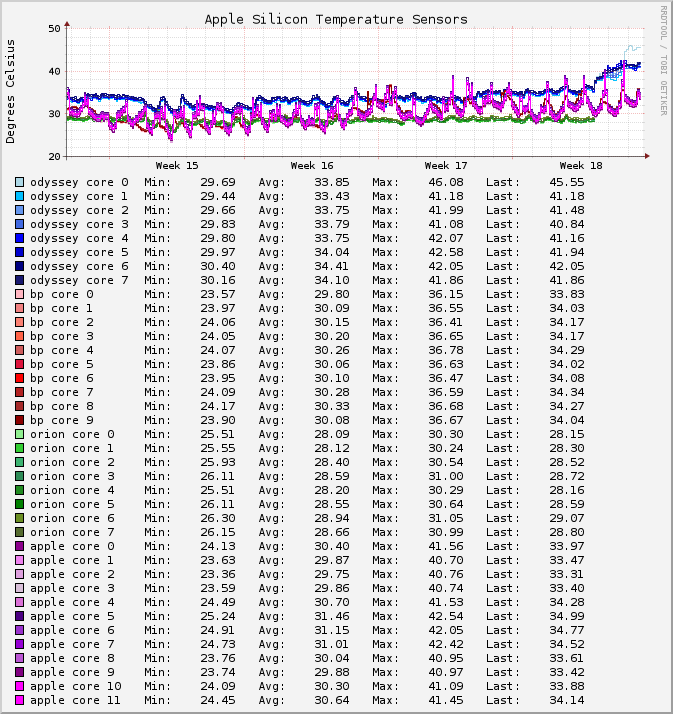Click bp core 0 Min value 23.57
673x714 pixels.
[x=218, y=294]
